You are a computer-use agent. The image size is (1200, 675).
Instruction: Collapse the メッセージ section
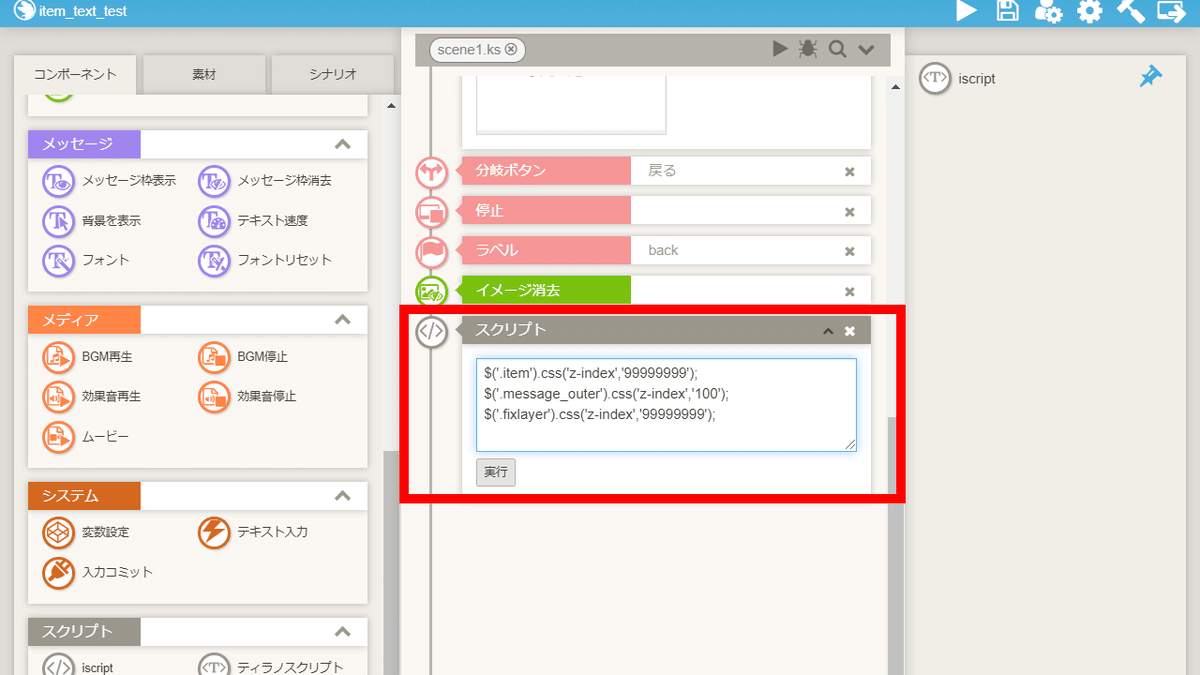(343, 144)
